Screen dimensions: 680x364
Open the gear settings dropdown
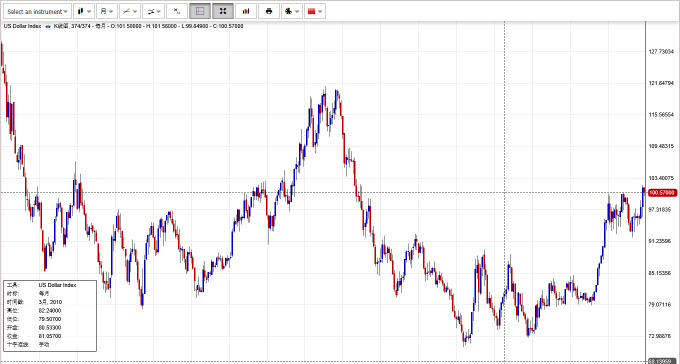coord(292,12)
